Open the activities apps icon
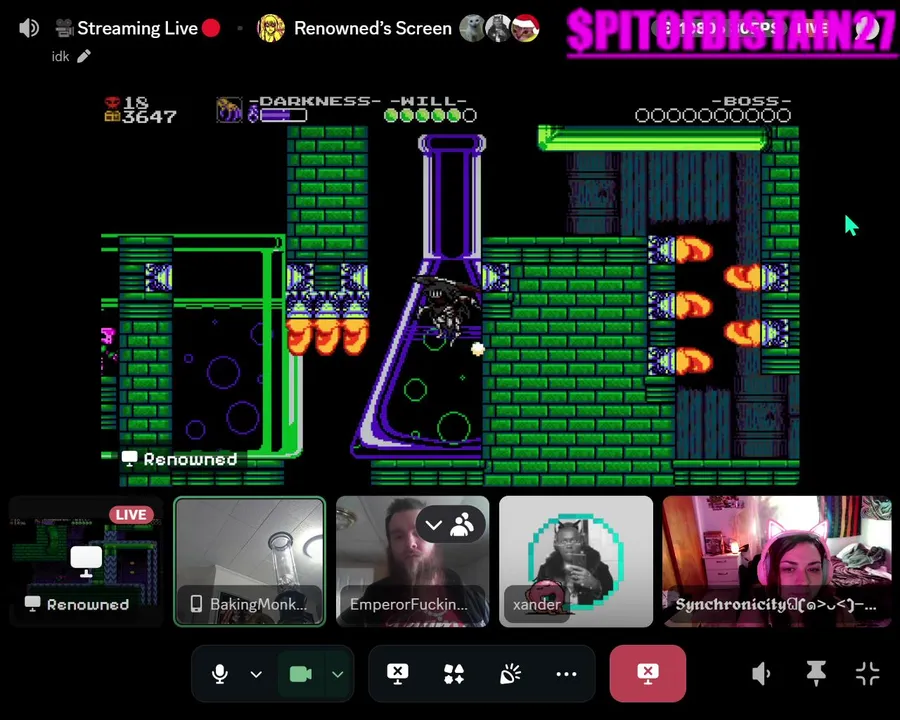The width and height of the screenshot is (900, 720). [453, 674]
